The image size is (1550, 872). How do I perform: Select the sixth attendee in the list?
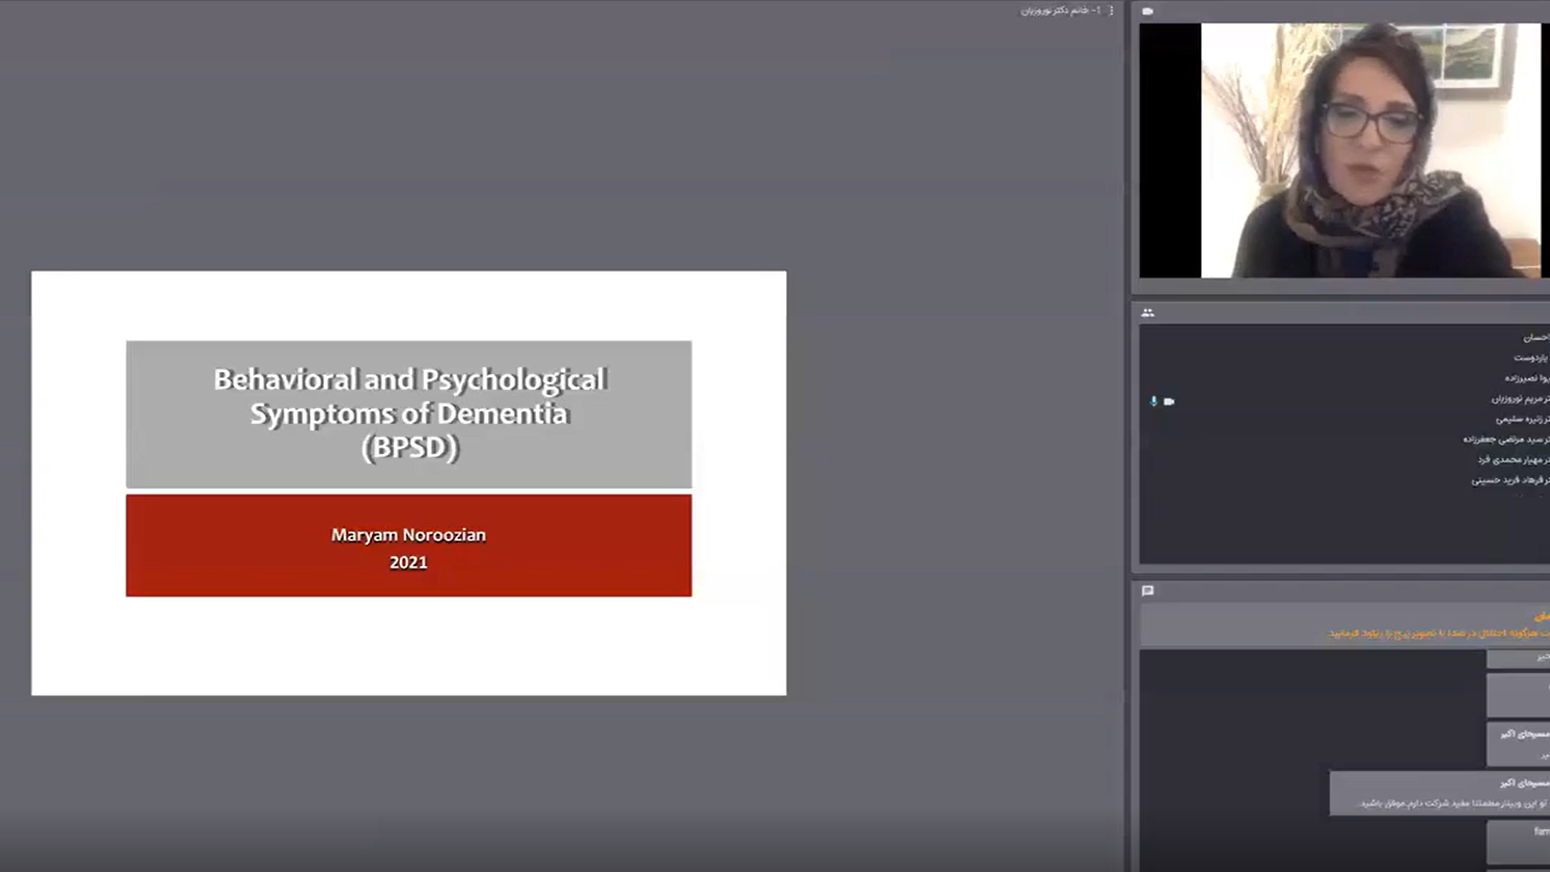1505,439
